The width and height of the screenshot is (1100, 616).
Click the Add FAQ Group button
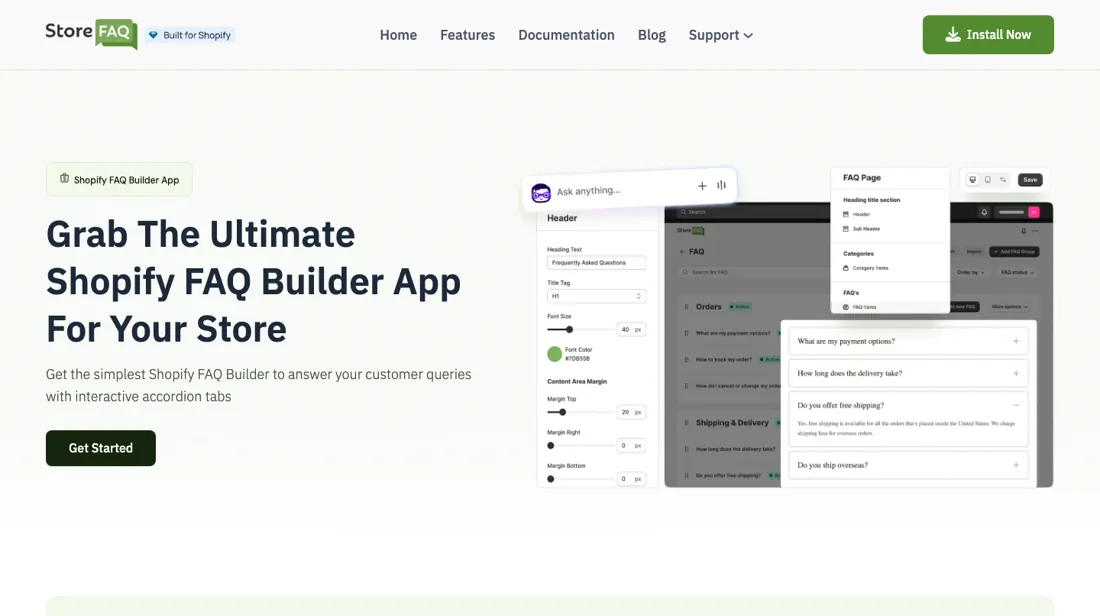coord(1014,251)
